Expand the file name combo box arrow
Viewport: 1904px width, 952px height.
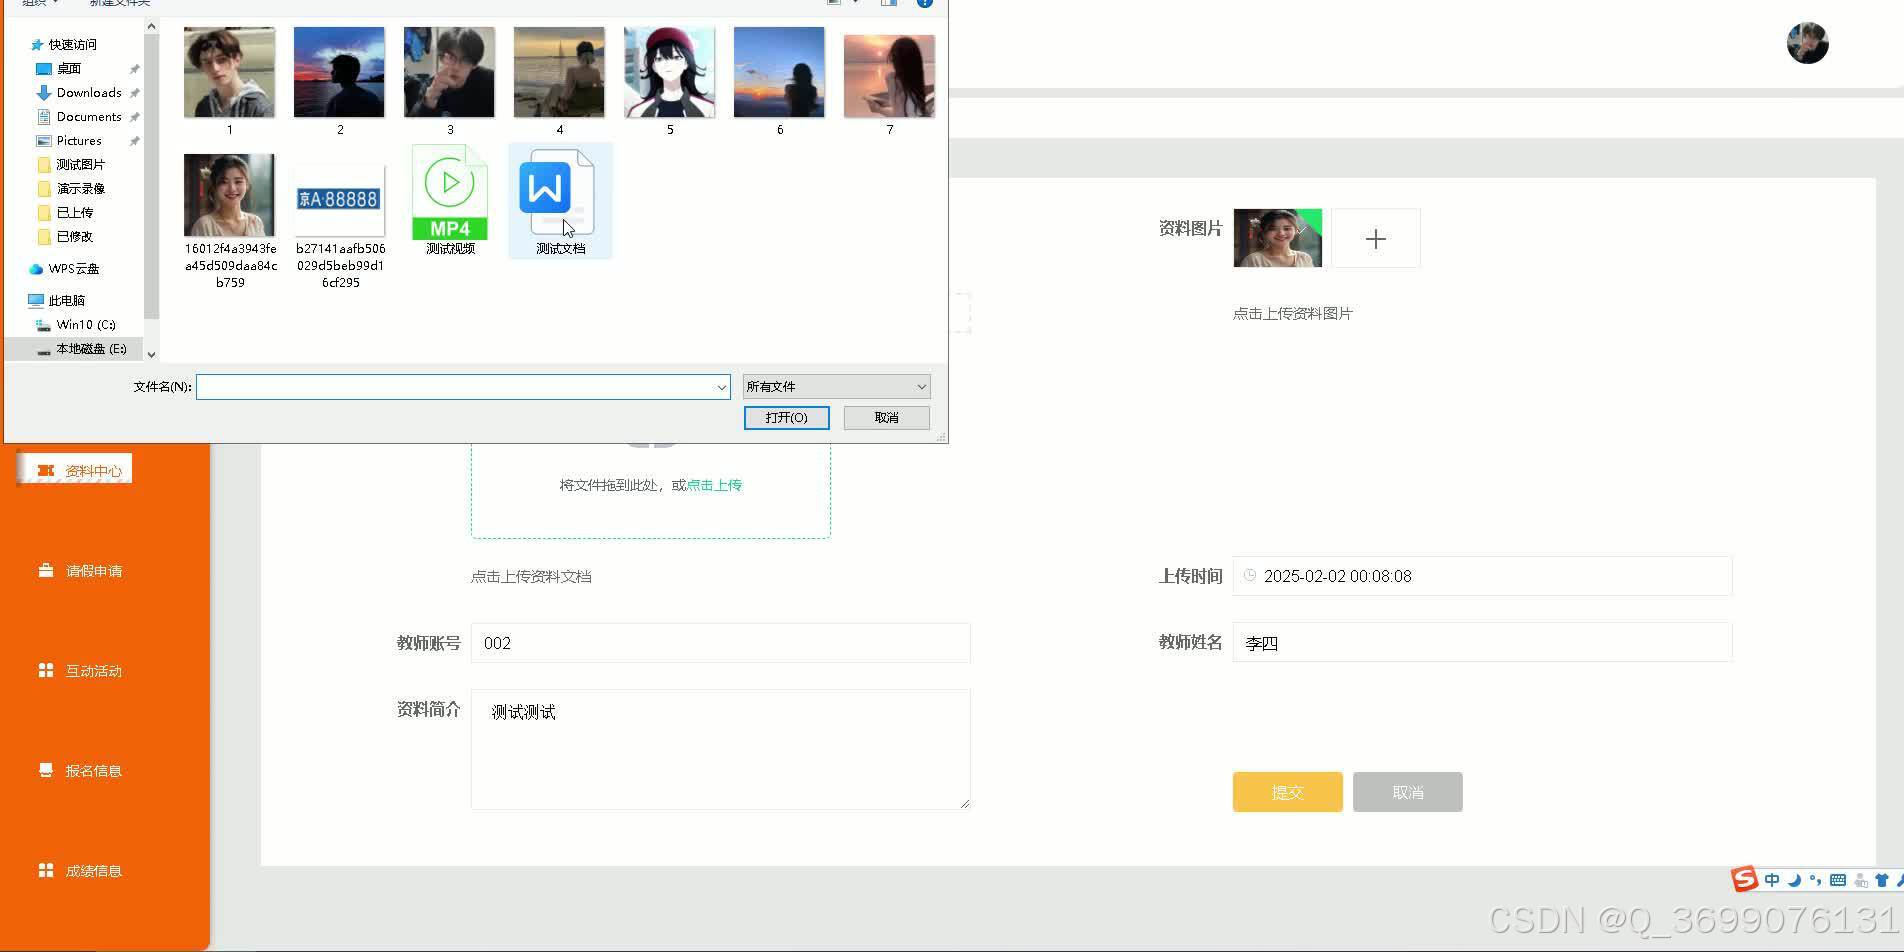[721, 386]
